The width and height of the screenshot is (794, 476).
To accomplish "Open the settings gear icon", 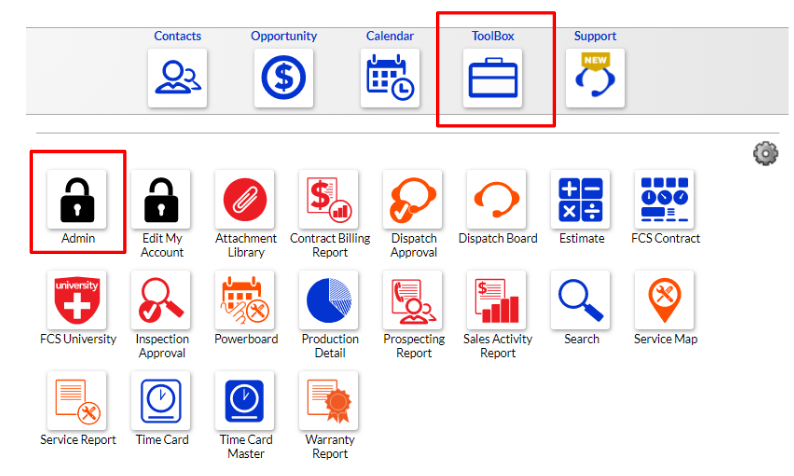I will (x=765, y=153).
